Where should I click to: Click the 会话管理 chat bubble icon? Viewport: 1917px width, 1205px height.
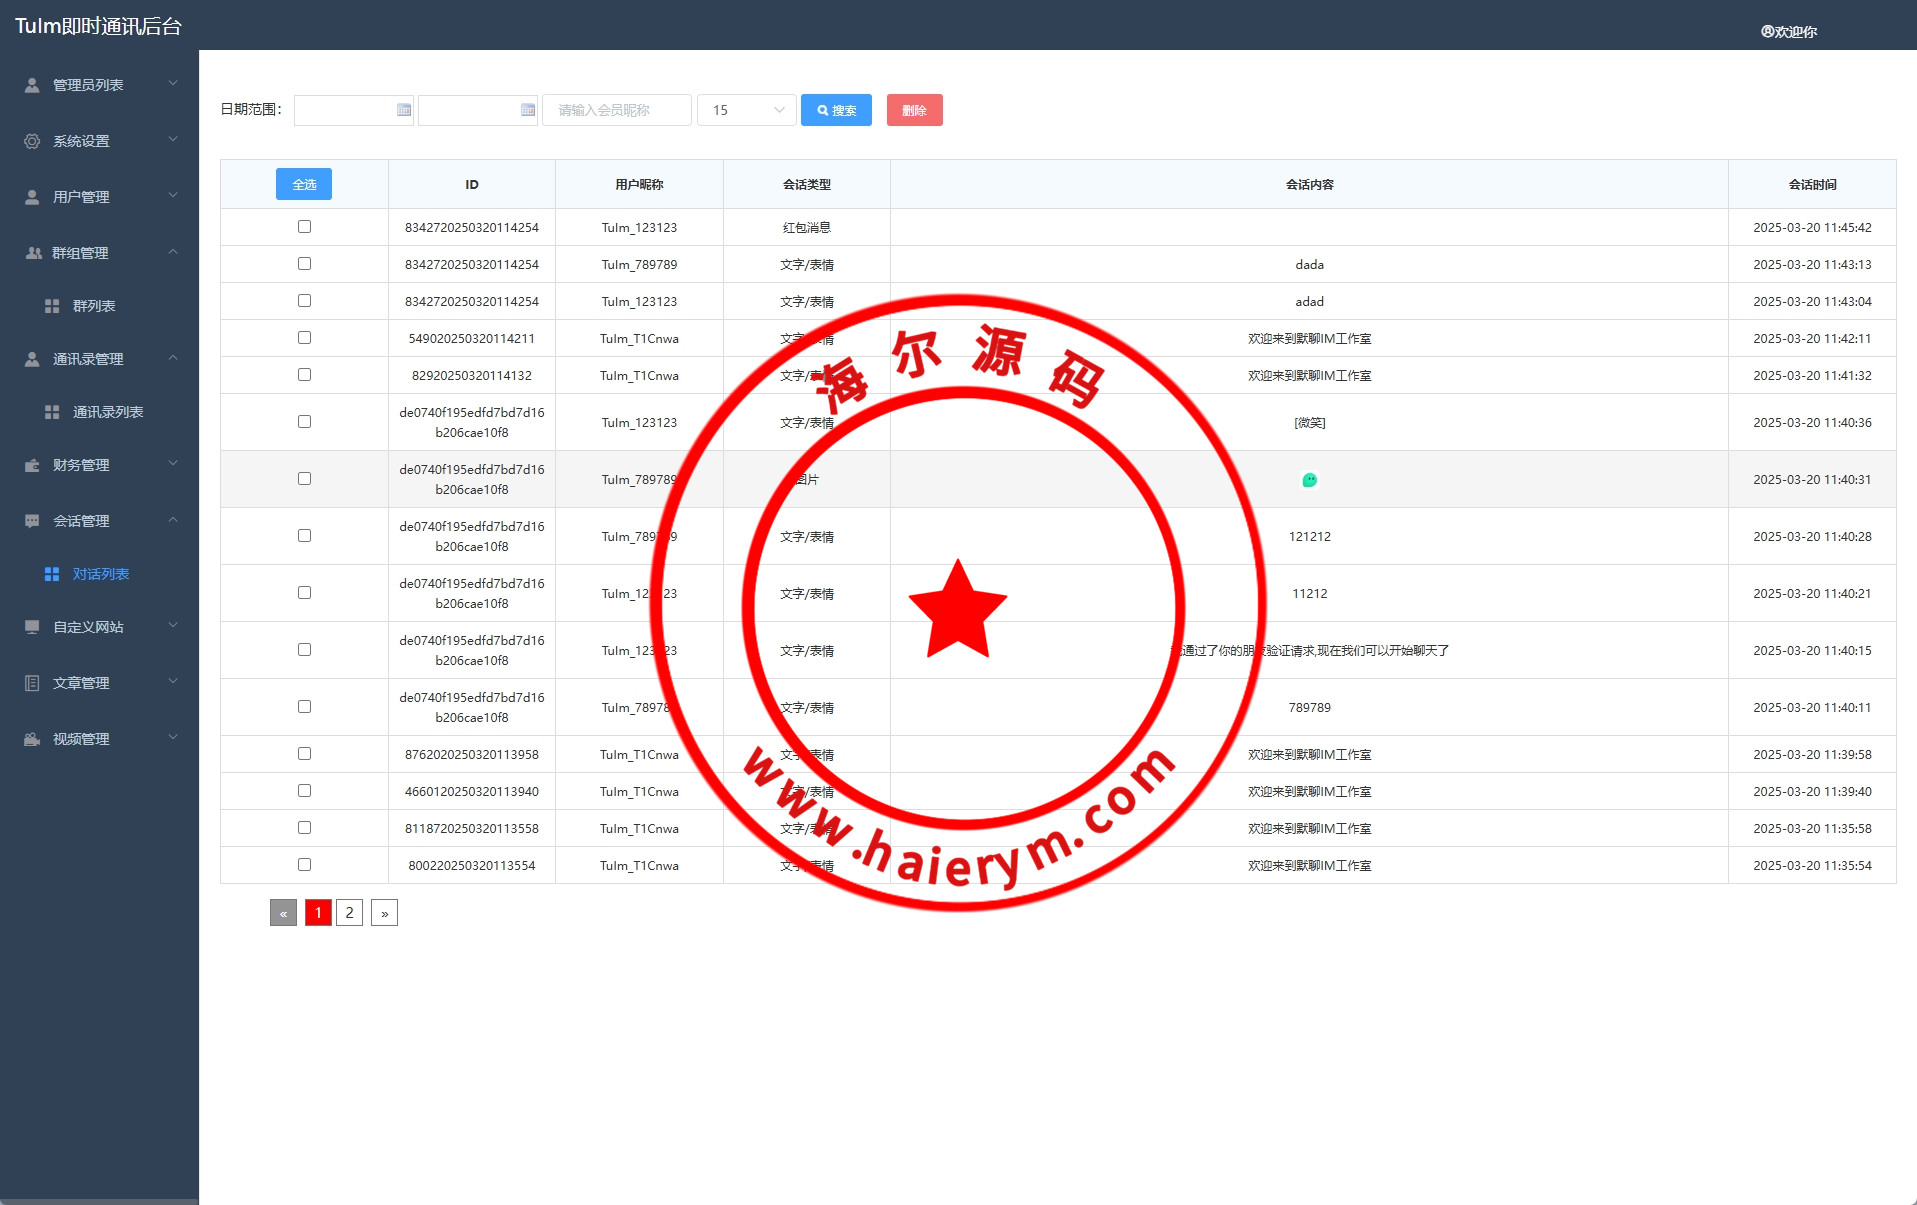32,521
